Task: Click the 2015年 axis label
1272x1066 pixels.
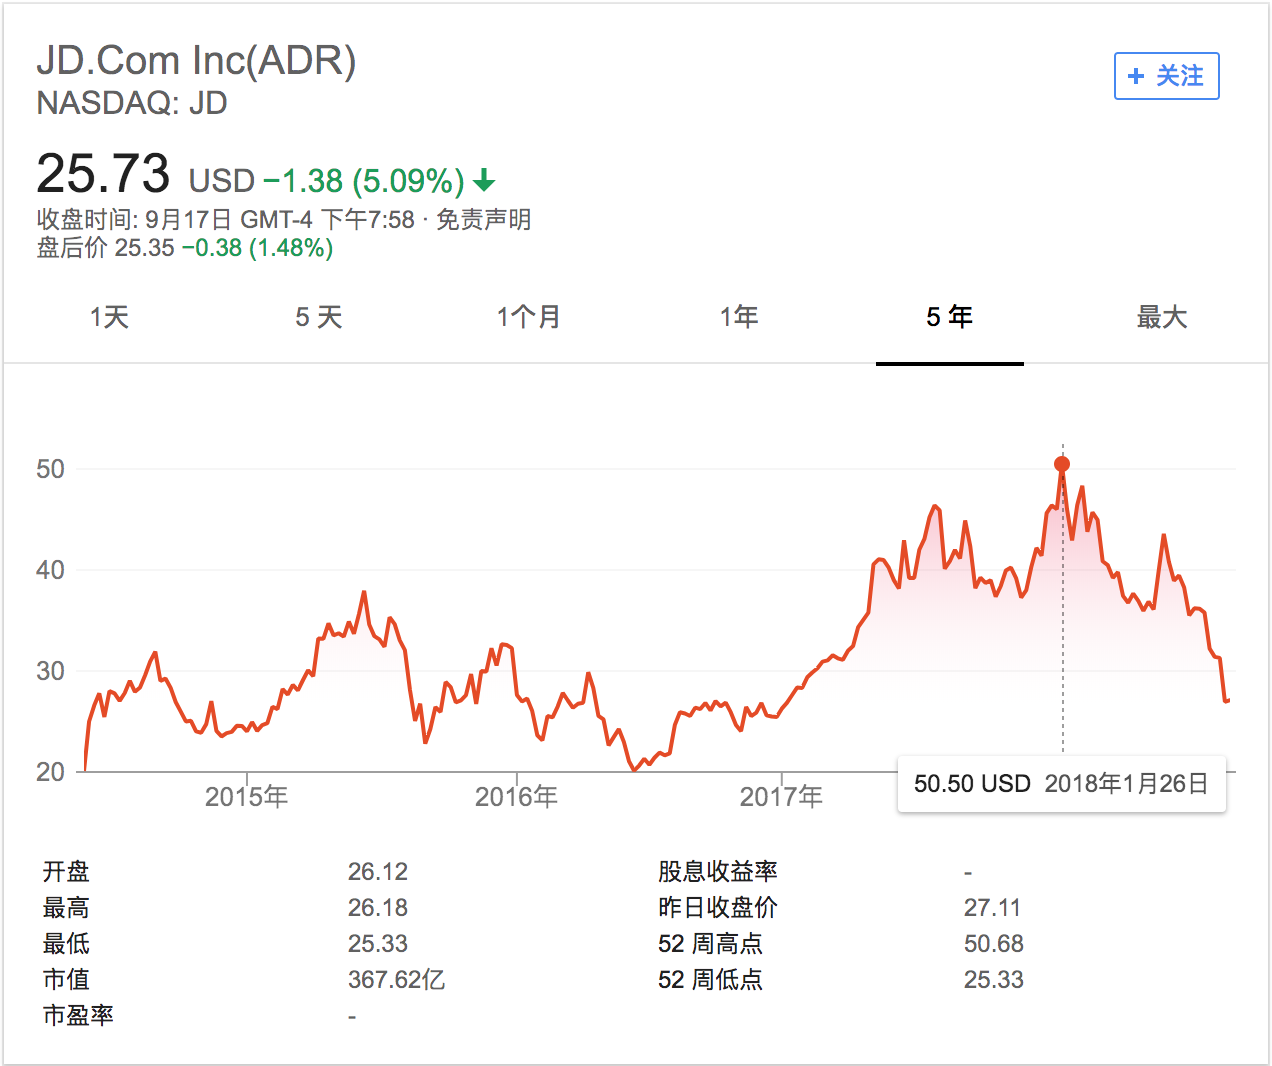Action: coord(246,796)
